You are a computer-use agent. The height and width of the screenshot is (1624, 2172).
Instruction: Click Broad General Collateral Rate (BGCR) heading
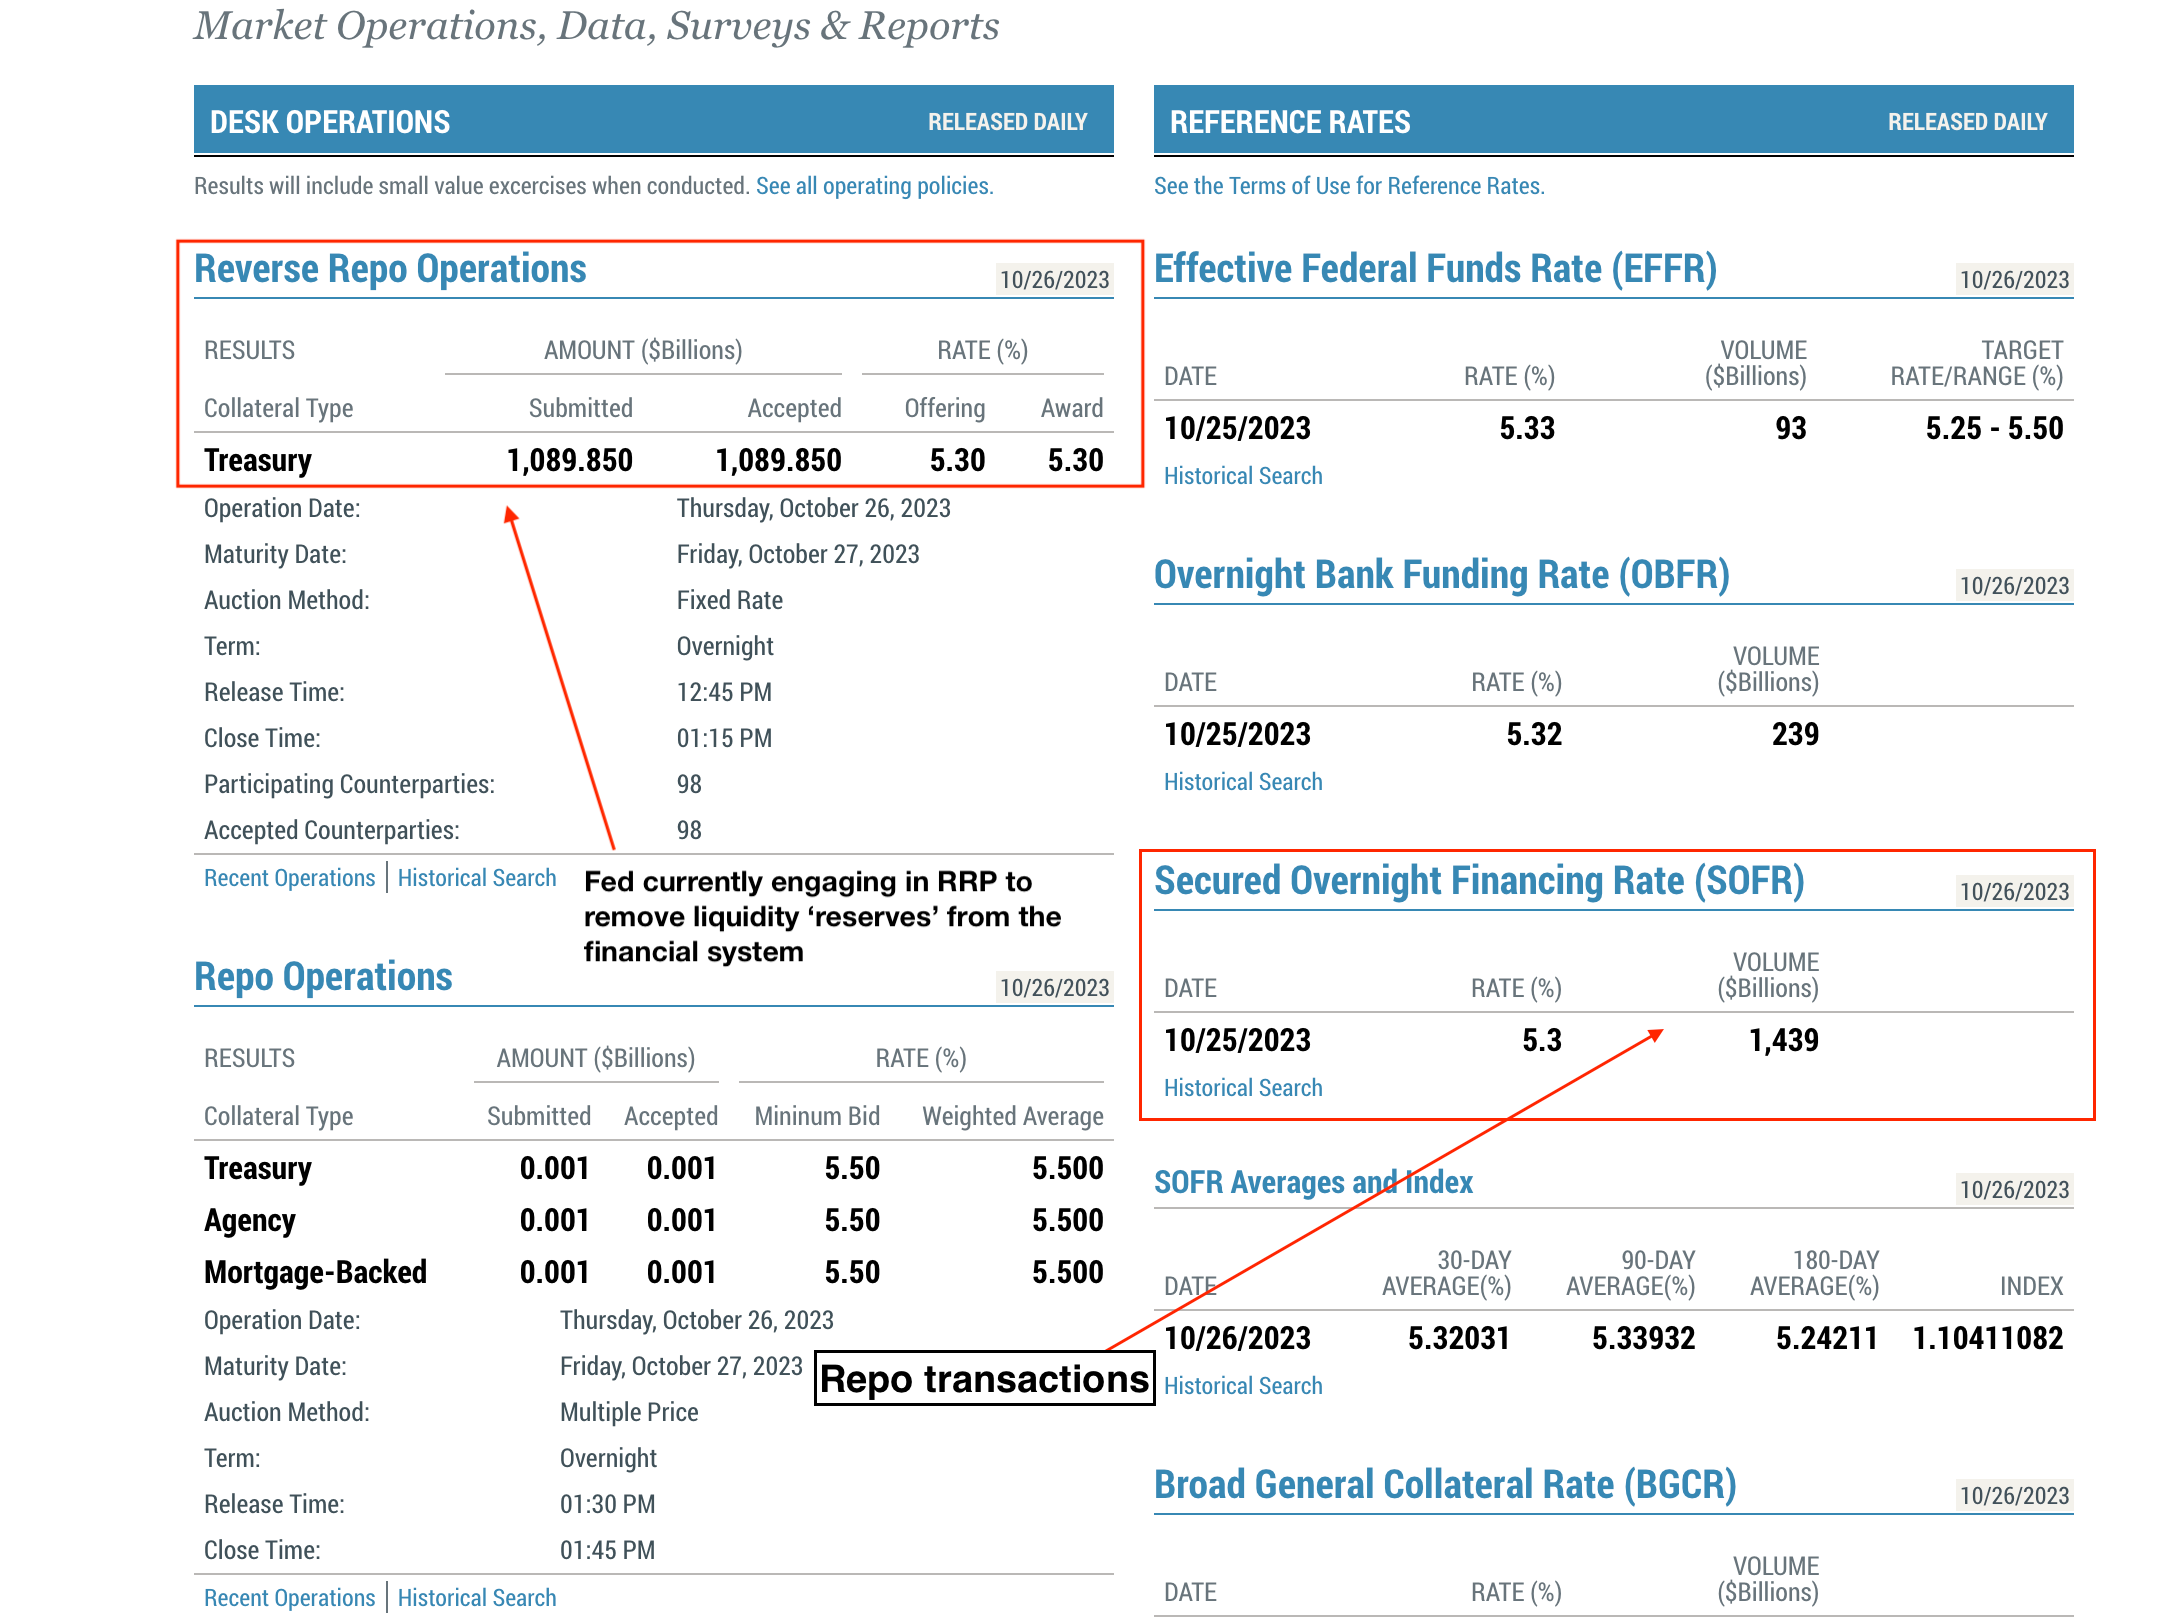1444,1485
